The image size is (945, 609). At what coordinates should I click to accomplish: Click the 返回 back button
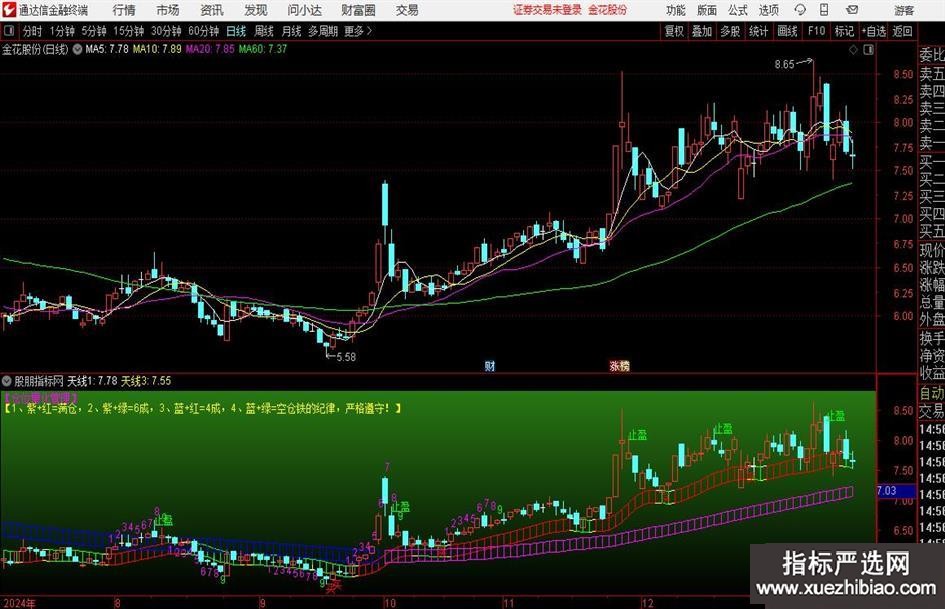tap(902, 31)
